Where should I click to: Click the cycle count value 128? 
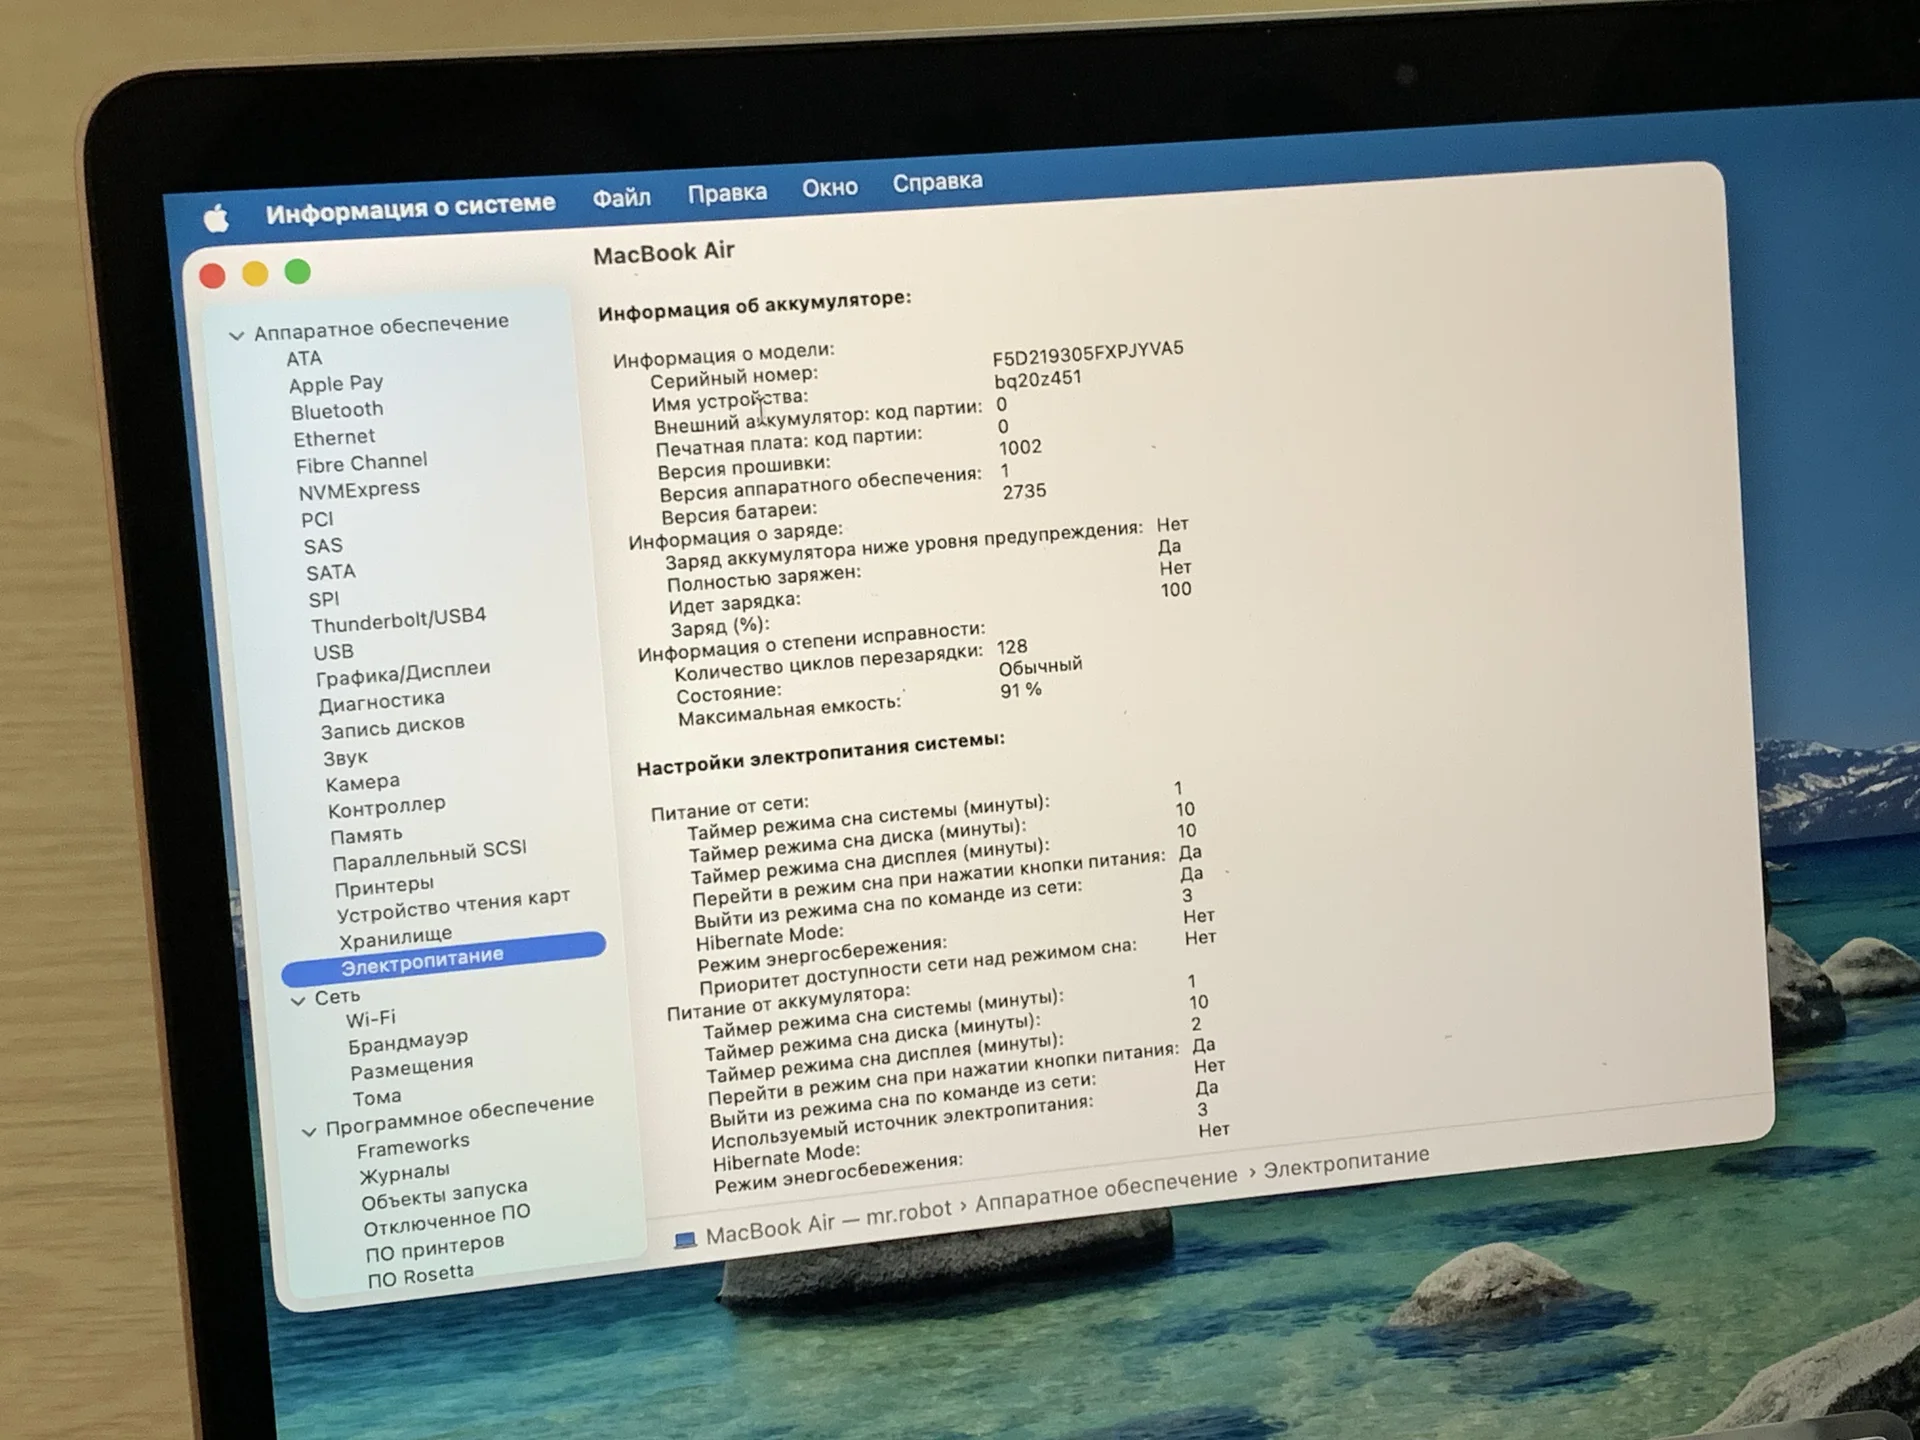1012,647
